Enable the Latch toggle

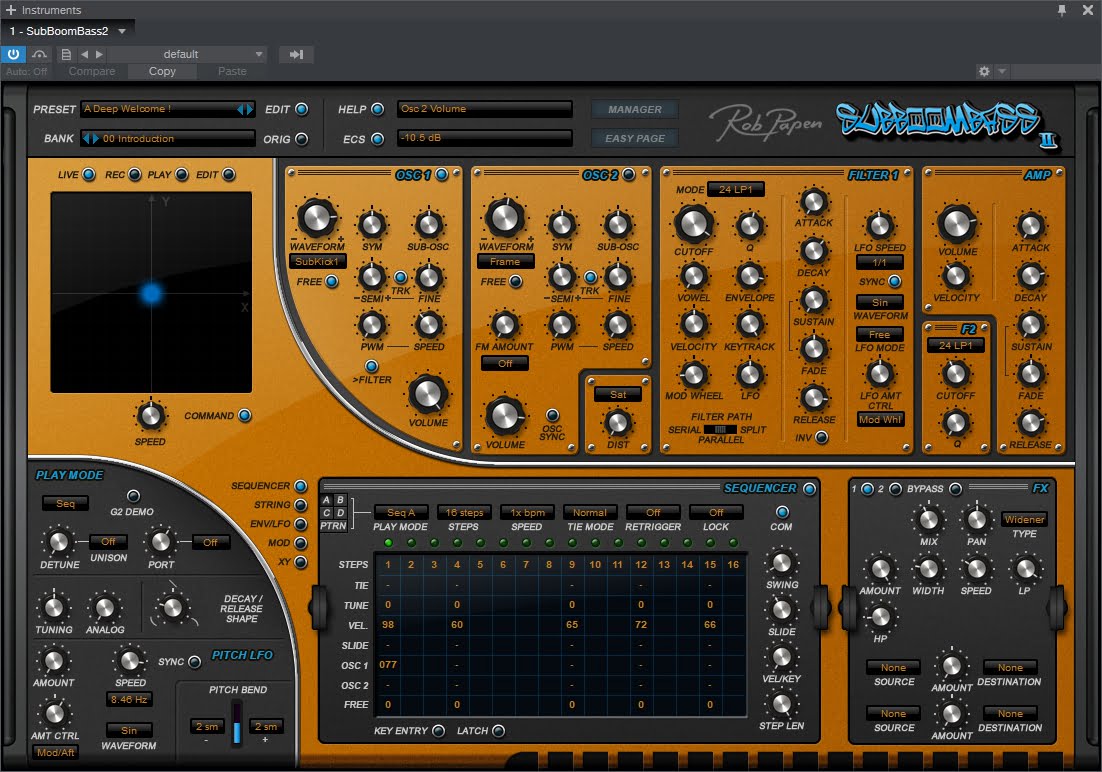click(498, 731)
